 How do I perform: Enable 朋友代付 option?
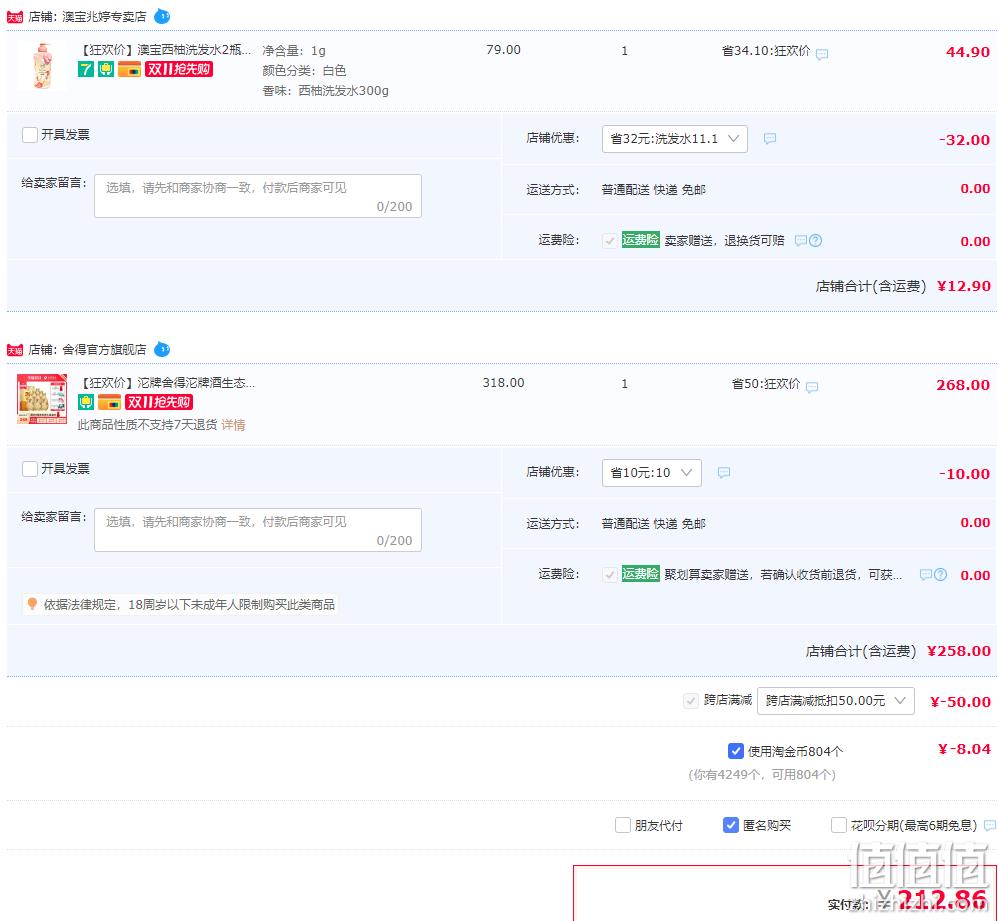click(x=623, y=826)
